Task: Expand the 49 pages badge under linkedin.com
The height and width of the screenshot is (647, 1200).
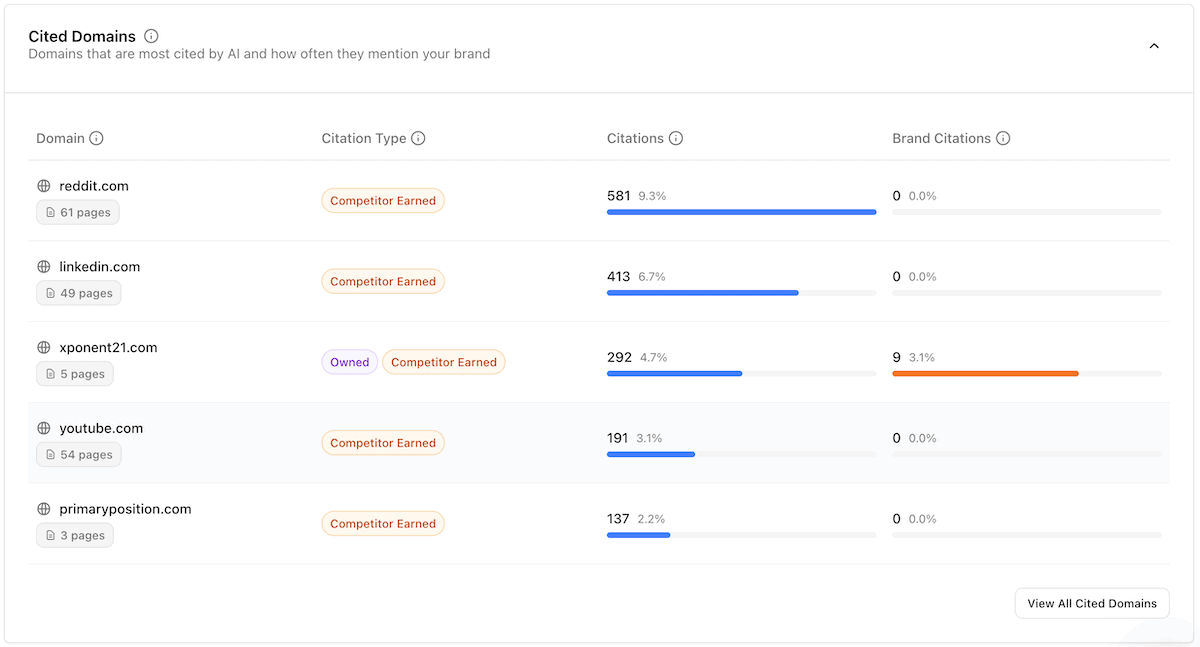Action: pos(78,293)
